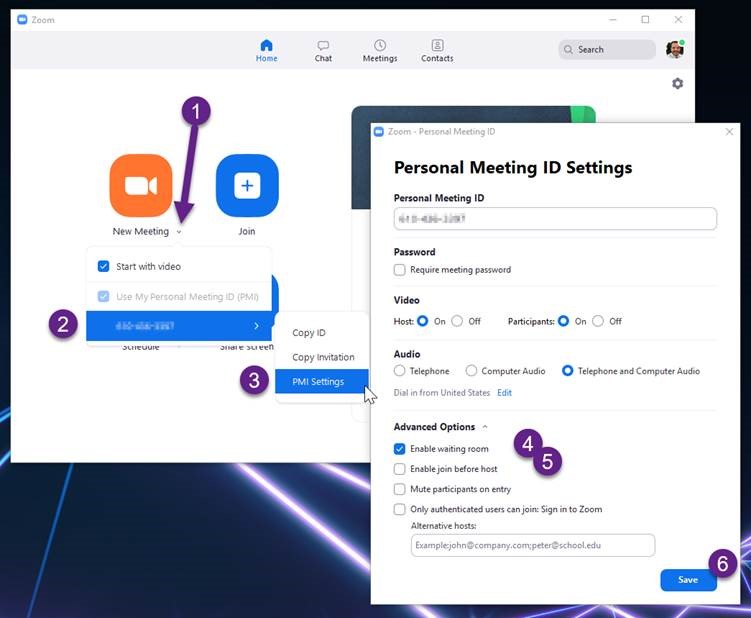The height and width of the screenshot is (618, 751).
Task: Open the Meetings tab
Action: click(380, 51)
